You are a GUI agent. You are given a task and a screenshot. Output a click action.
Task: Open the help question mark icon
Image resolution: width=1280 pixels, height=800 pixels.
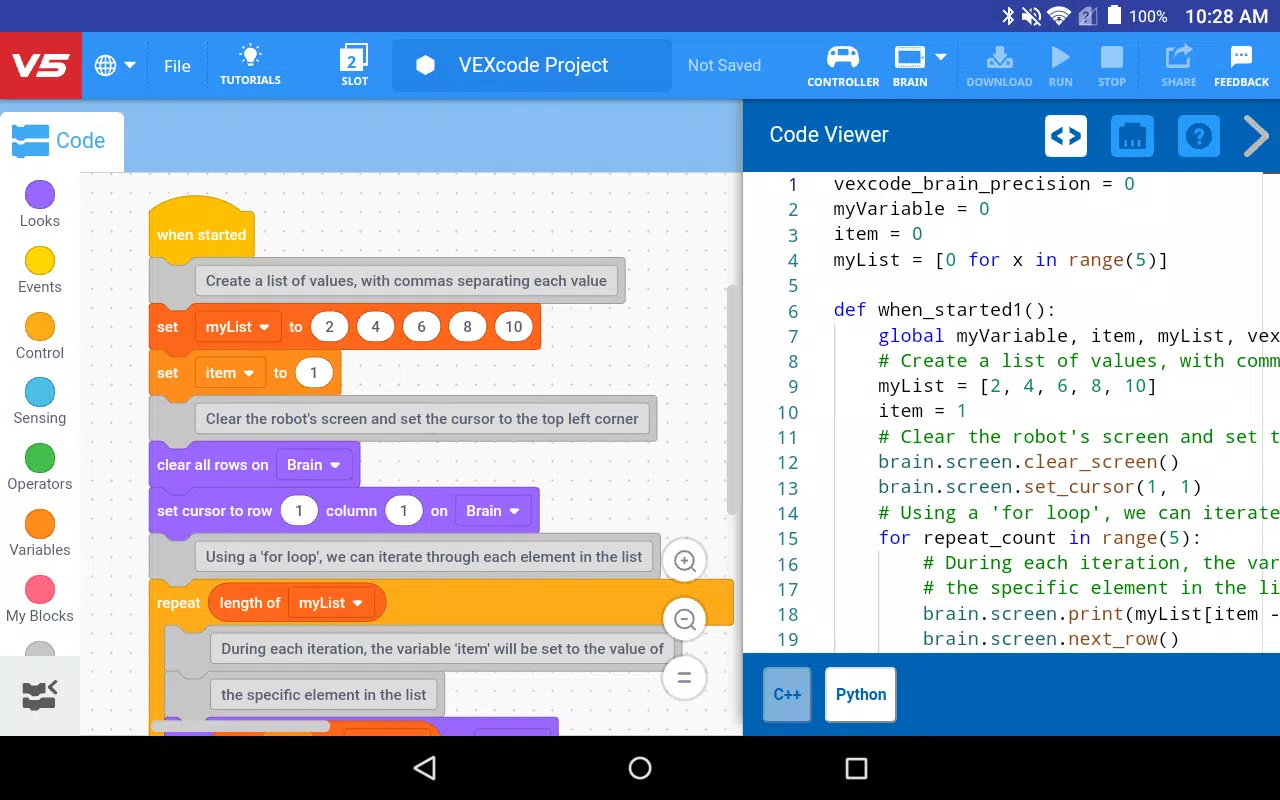tap(1198, 136)
